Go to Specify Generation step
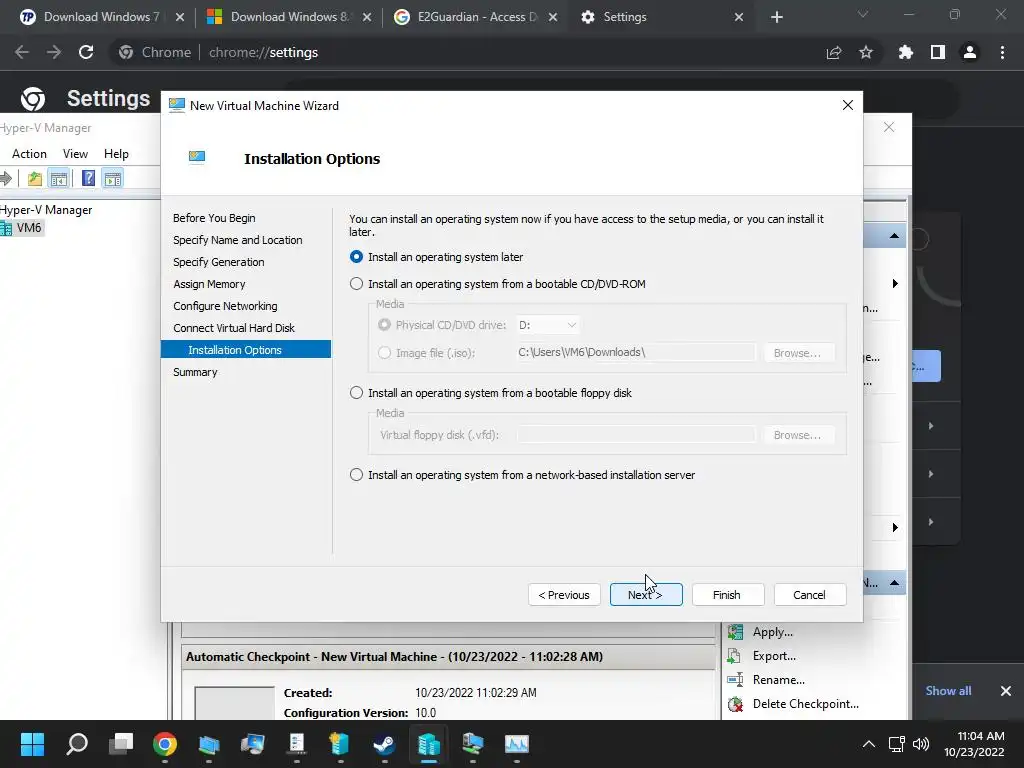 tap(219, 262)
